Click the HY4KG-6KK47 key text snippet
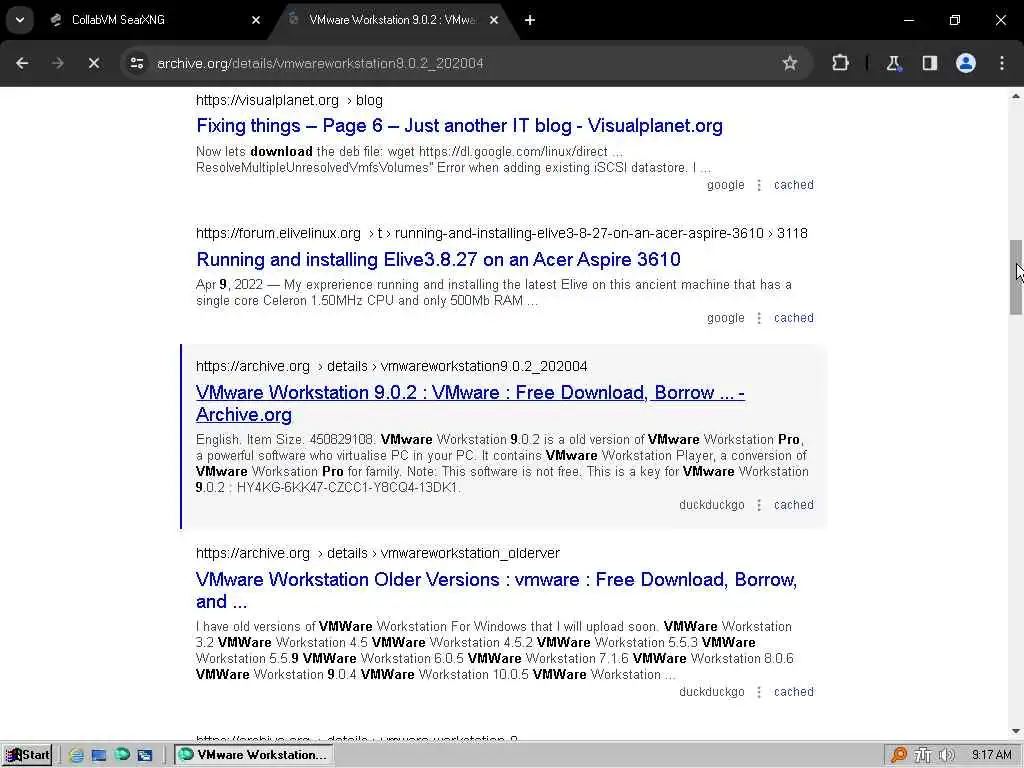 coord(348,488)
